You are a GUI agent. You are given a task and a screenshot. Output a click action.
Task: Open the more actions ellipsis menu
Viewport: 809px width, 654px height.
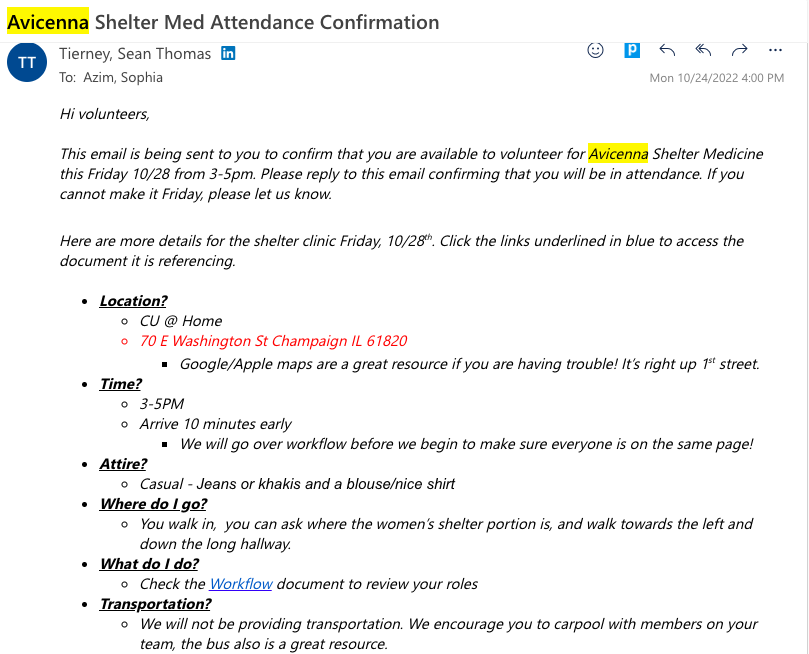[x=775, y=50]
